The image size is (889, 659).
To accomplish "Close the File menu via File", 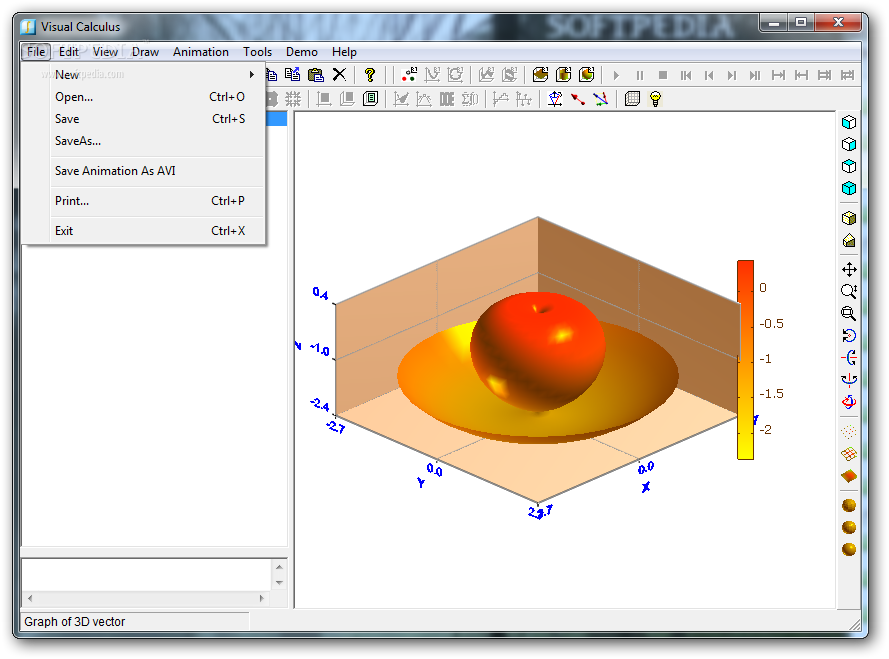I will [36, 52].
